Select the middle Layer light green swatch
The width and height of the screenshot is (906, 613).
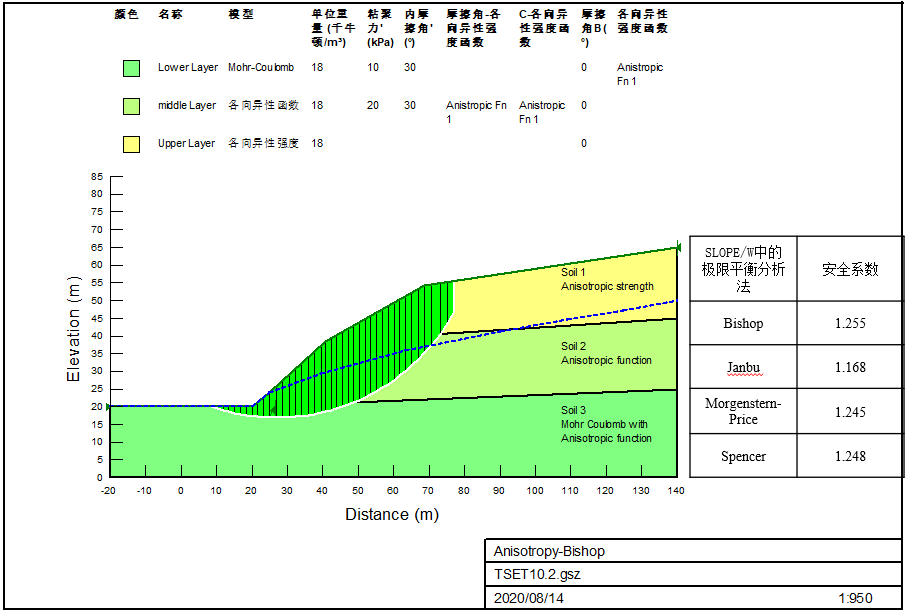131,106
